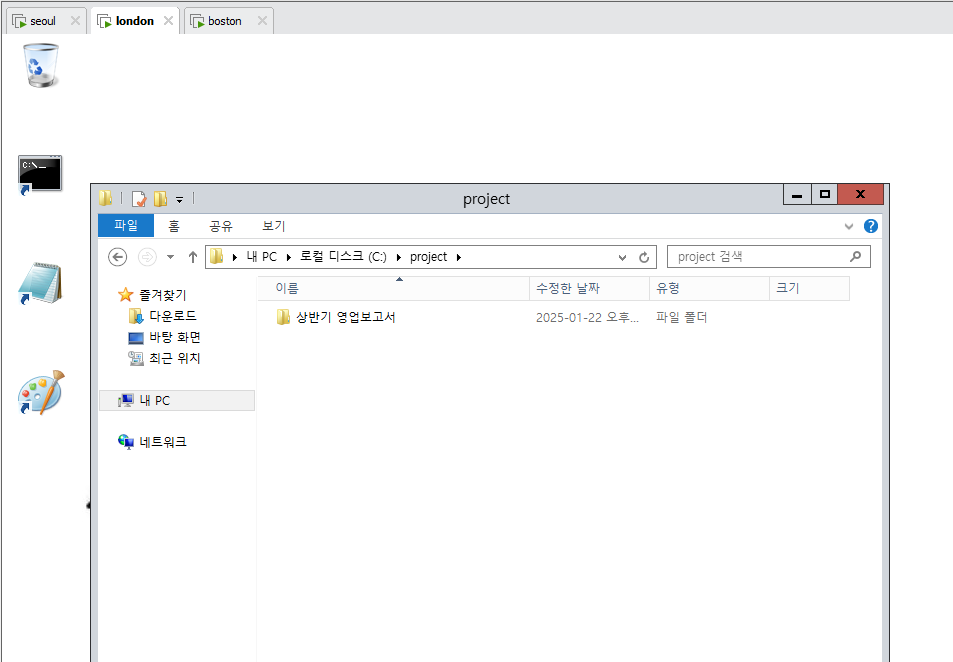Click 로컬 디스크 (C:) in the breadcrumb
Screen dimensions: 953x662
coord(343,257)
